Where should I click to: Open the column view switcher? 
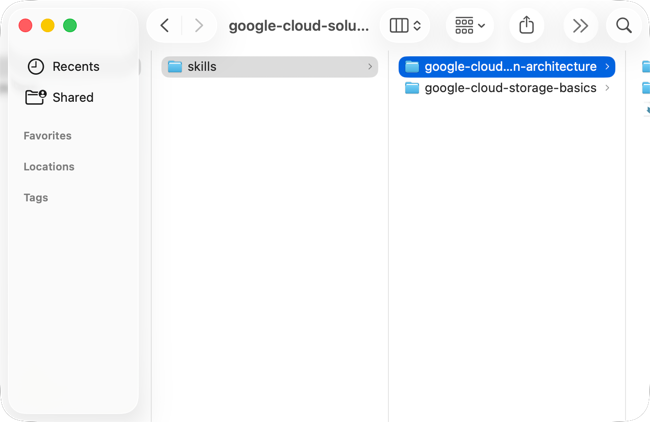click(405, 26)
